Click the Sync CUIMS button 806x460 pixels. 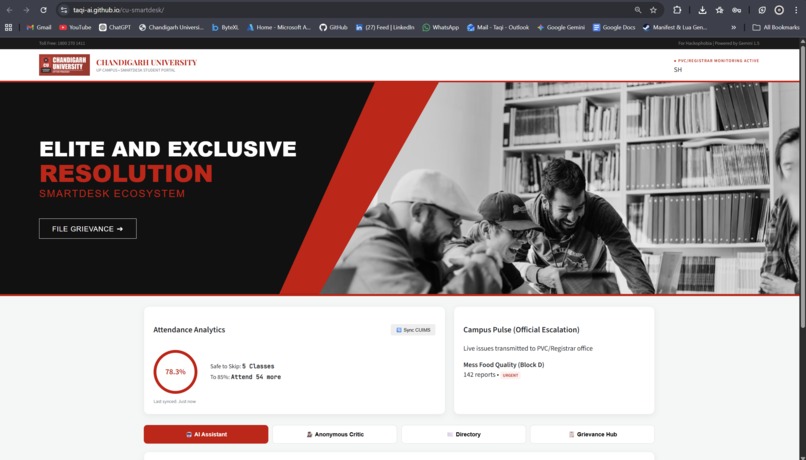coord(413,329)
